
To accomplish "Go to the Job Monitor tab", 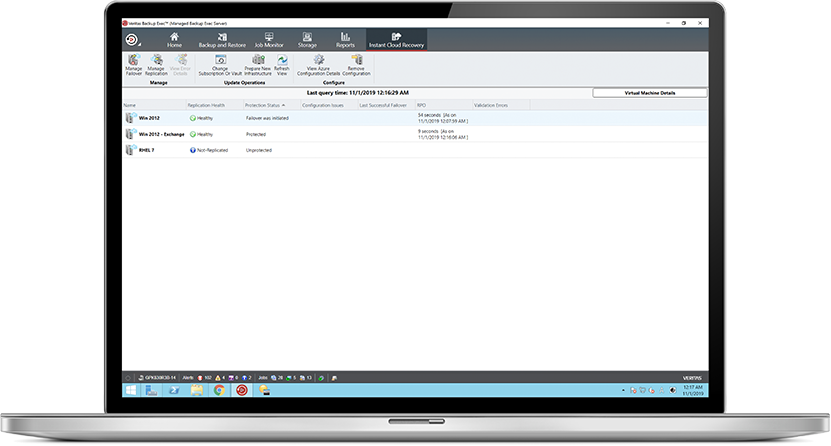I will coord(267,40).
